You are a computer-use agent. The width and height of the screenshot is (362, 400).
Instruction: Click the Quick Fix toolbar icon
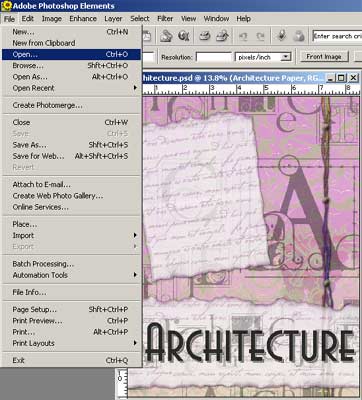point(281,36)
